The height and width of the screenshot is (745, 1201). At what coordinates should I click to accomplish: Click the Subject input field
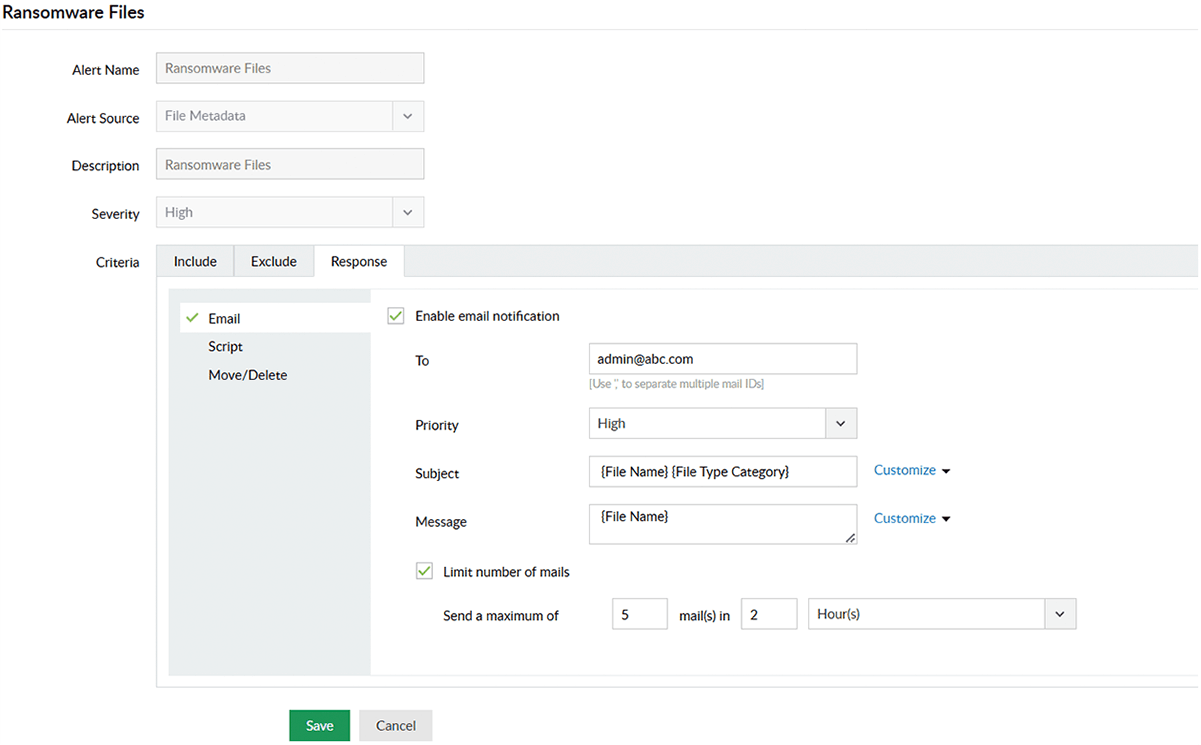(722, 471)
